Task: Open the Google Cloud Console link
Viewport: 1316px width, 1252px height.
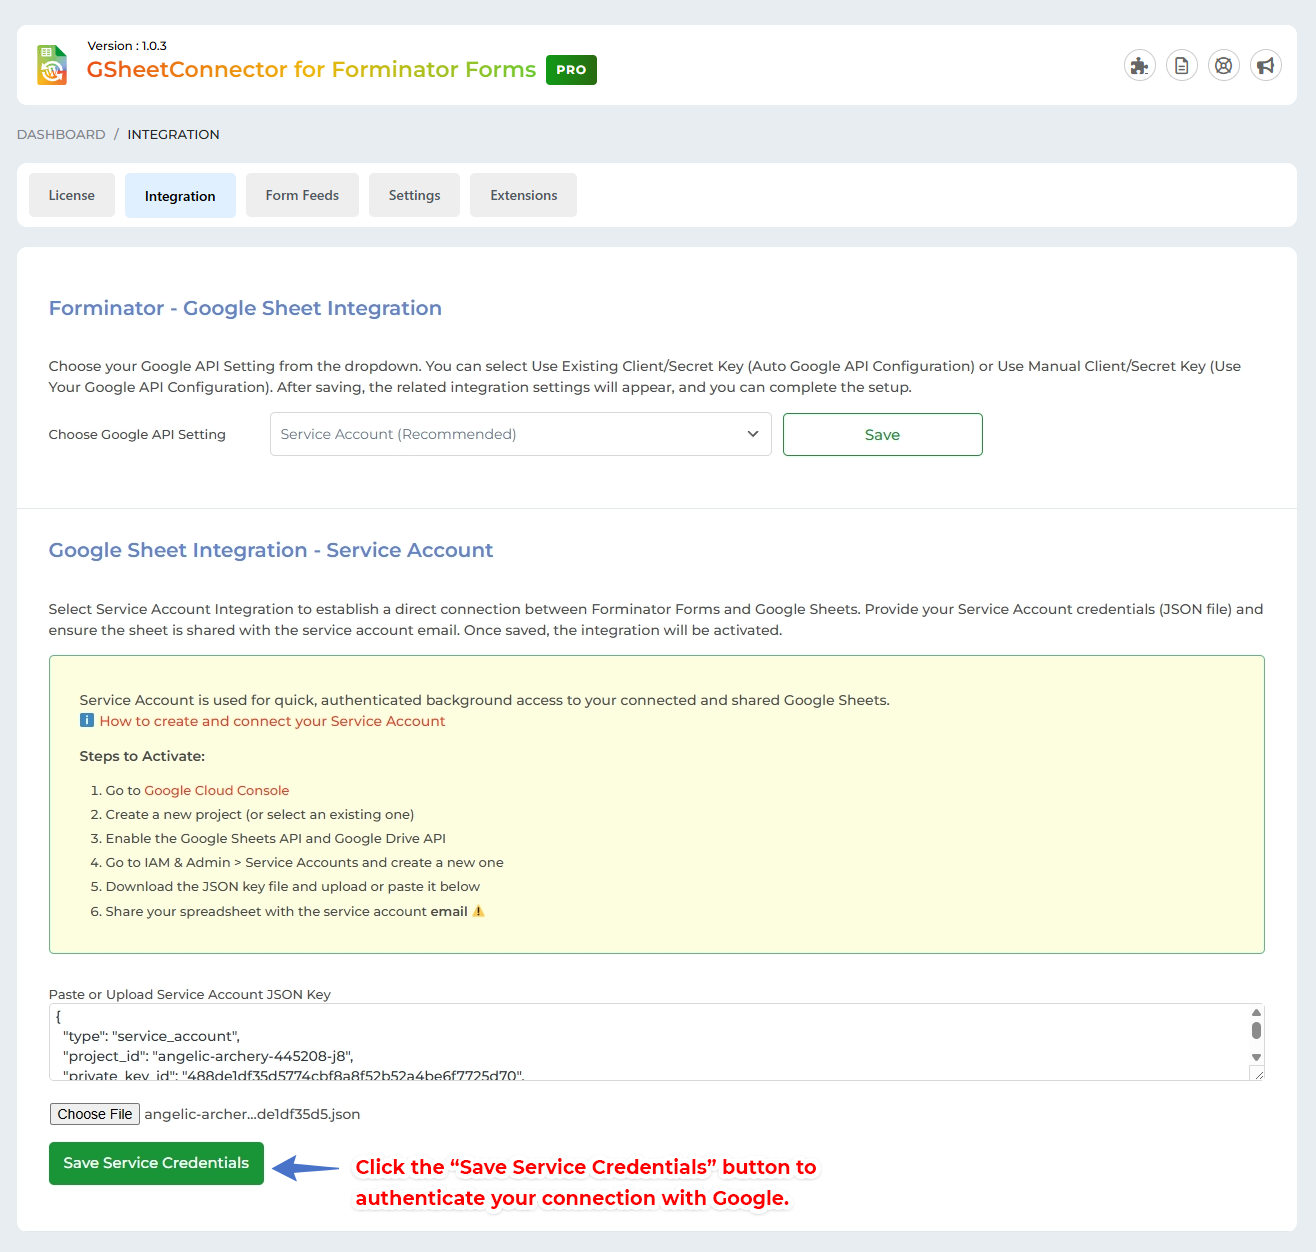Action: tap(216, 790)
